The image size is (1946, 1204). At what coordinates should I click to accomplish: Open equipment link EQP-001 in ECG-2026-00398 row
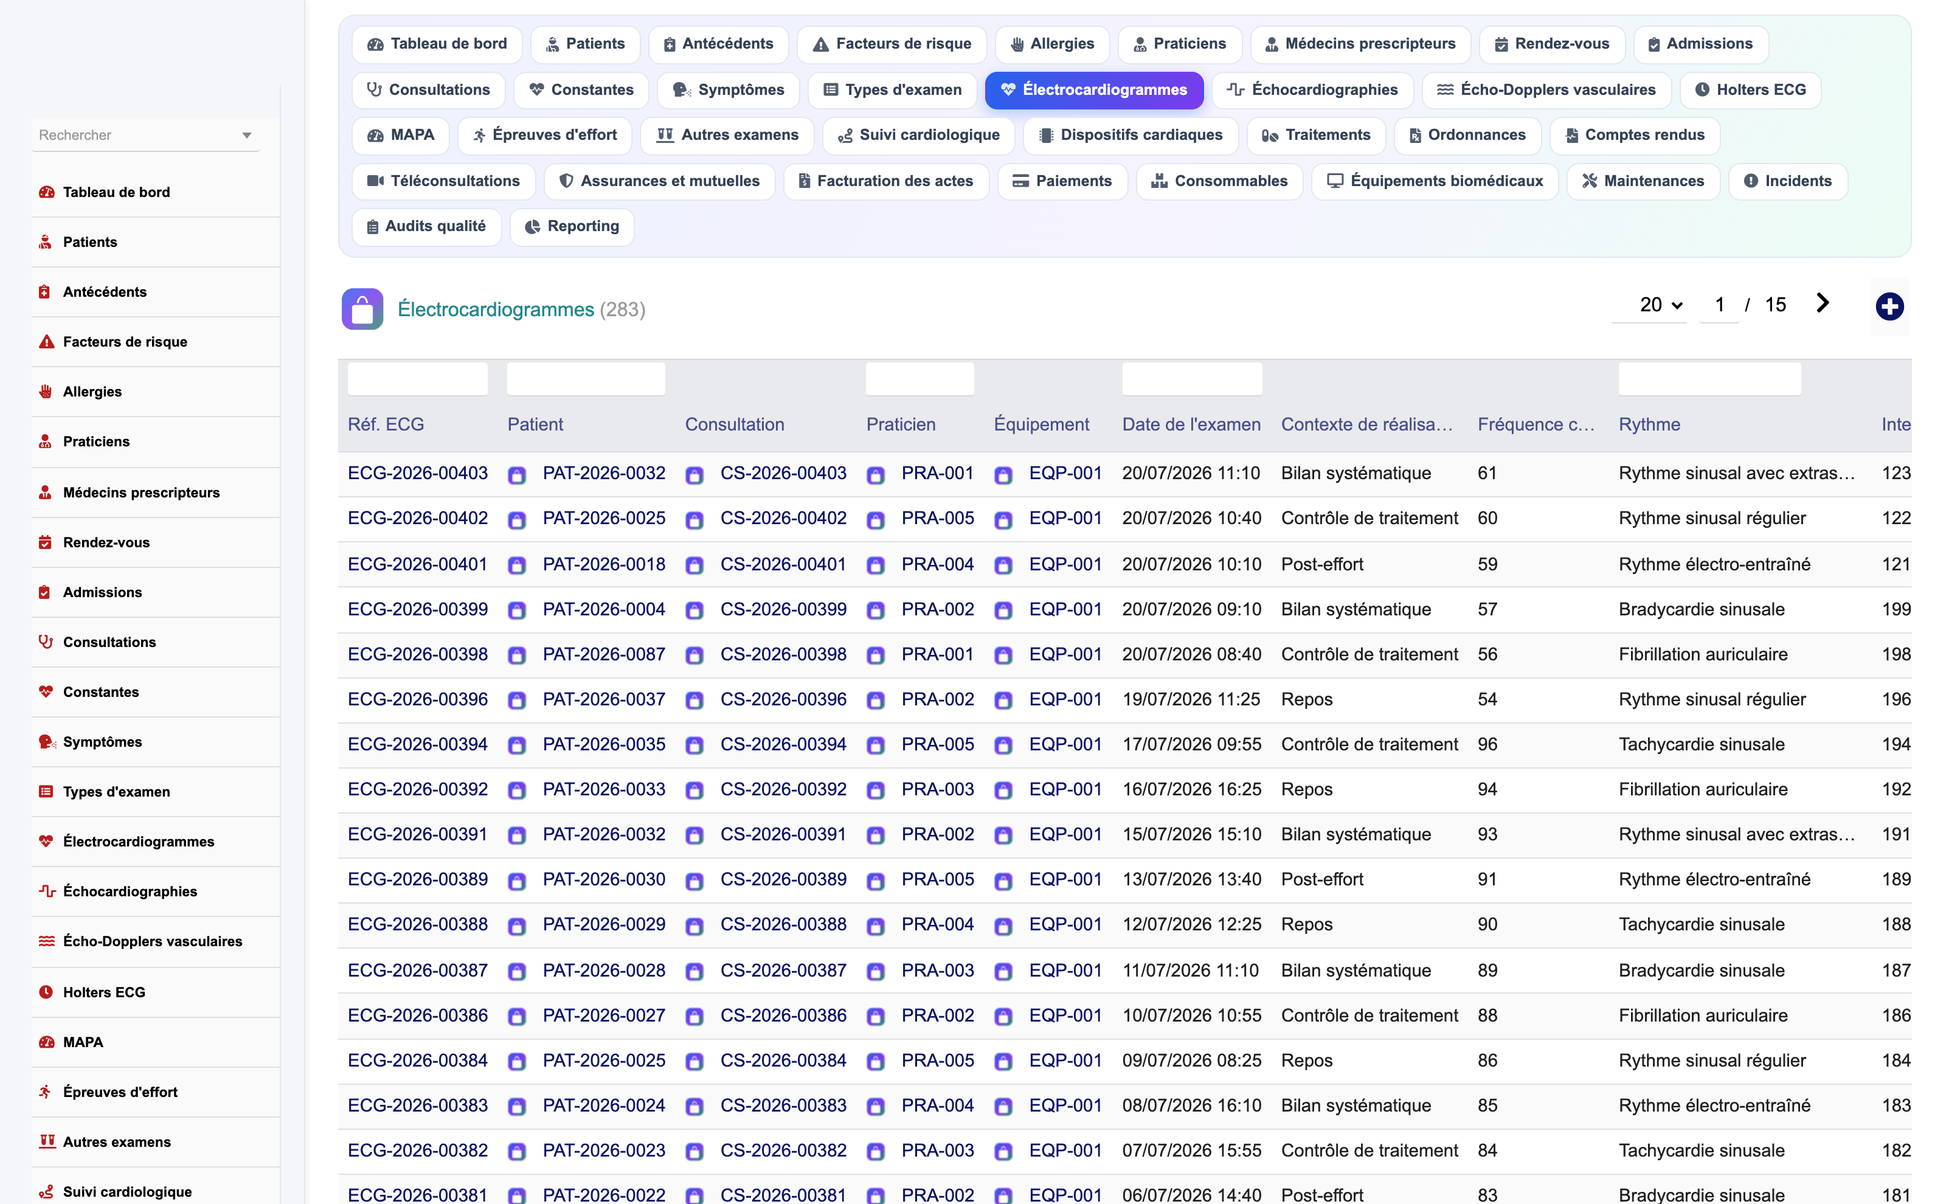pyautogui.click(x=1065, y=654)
